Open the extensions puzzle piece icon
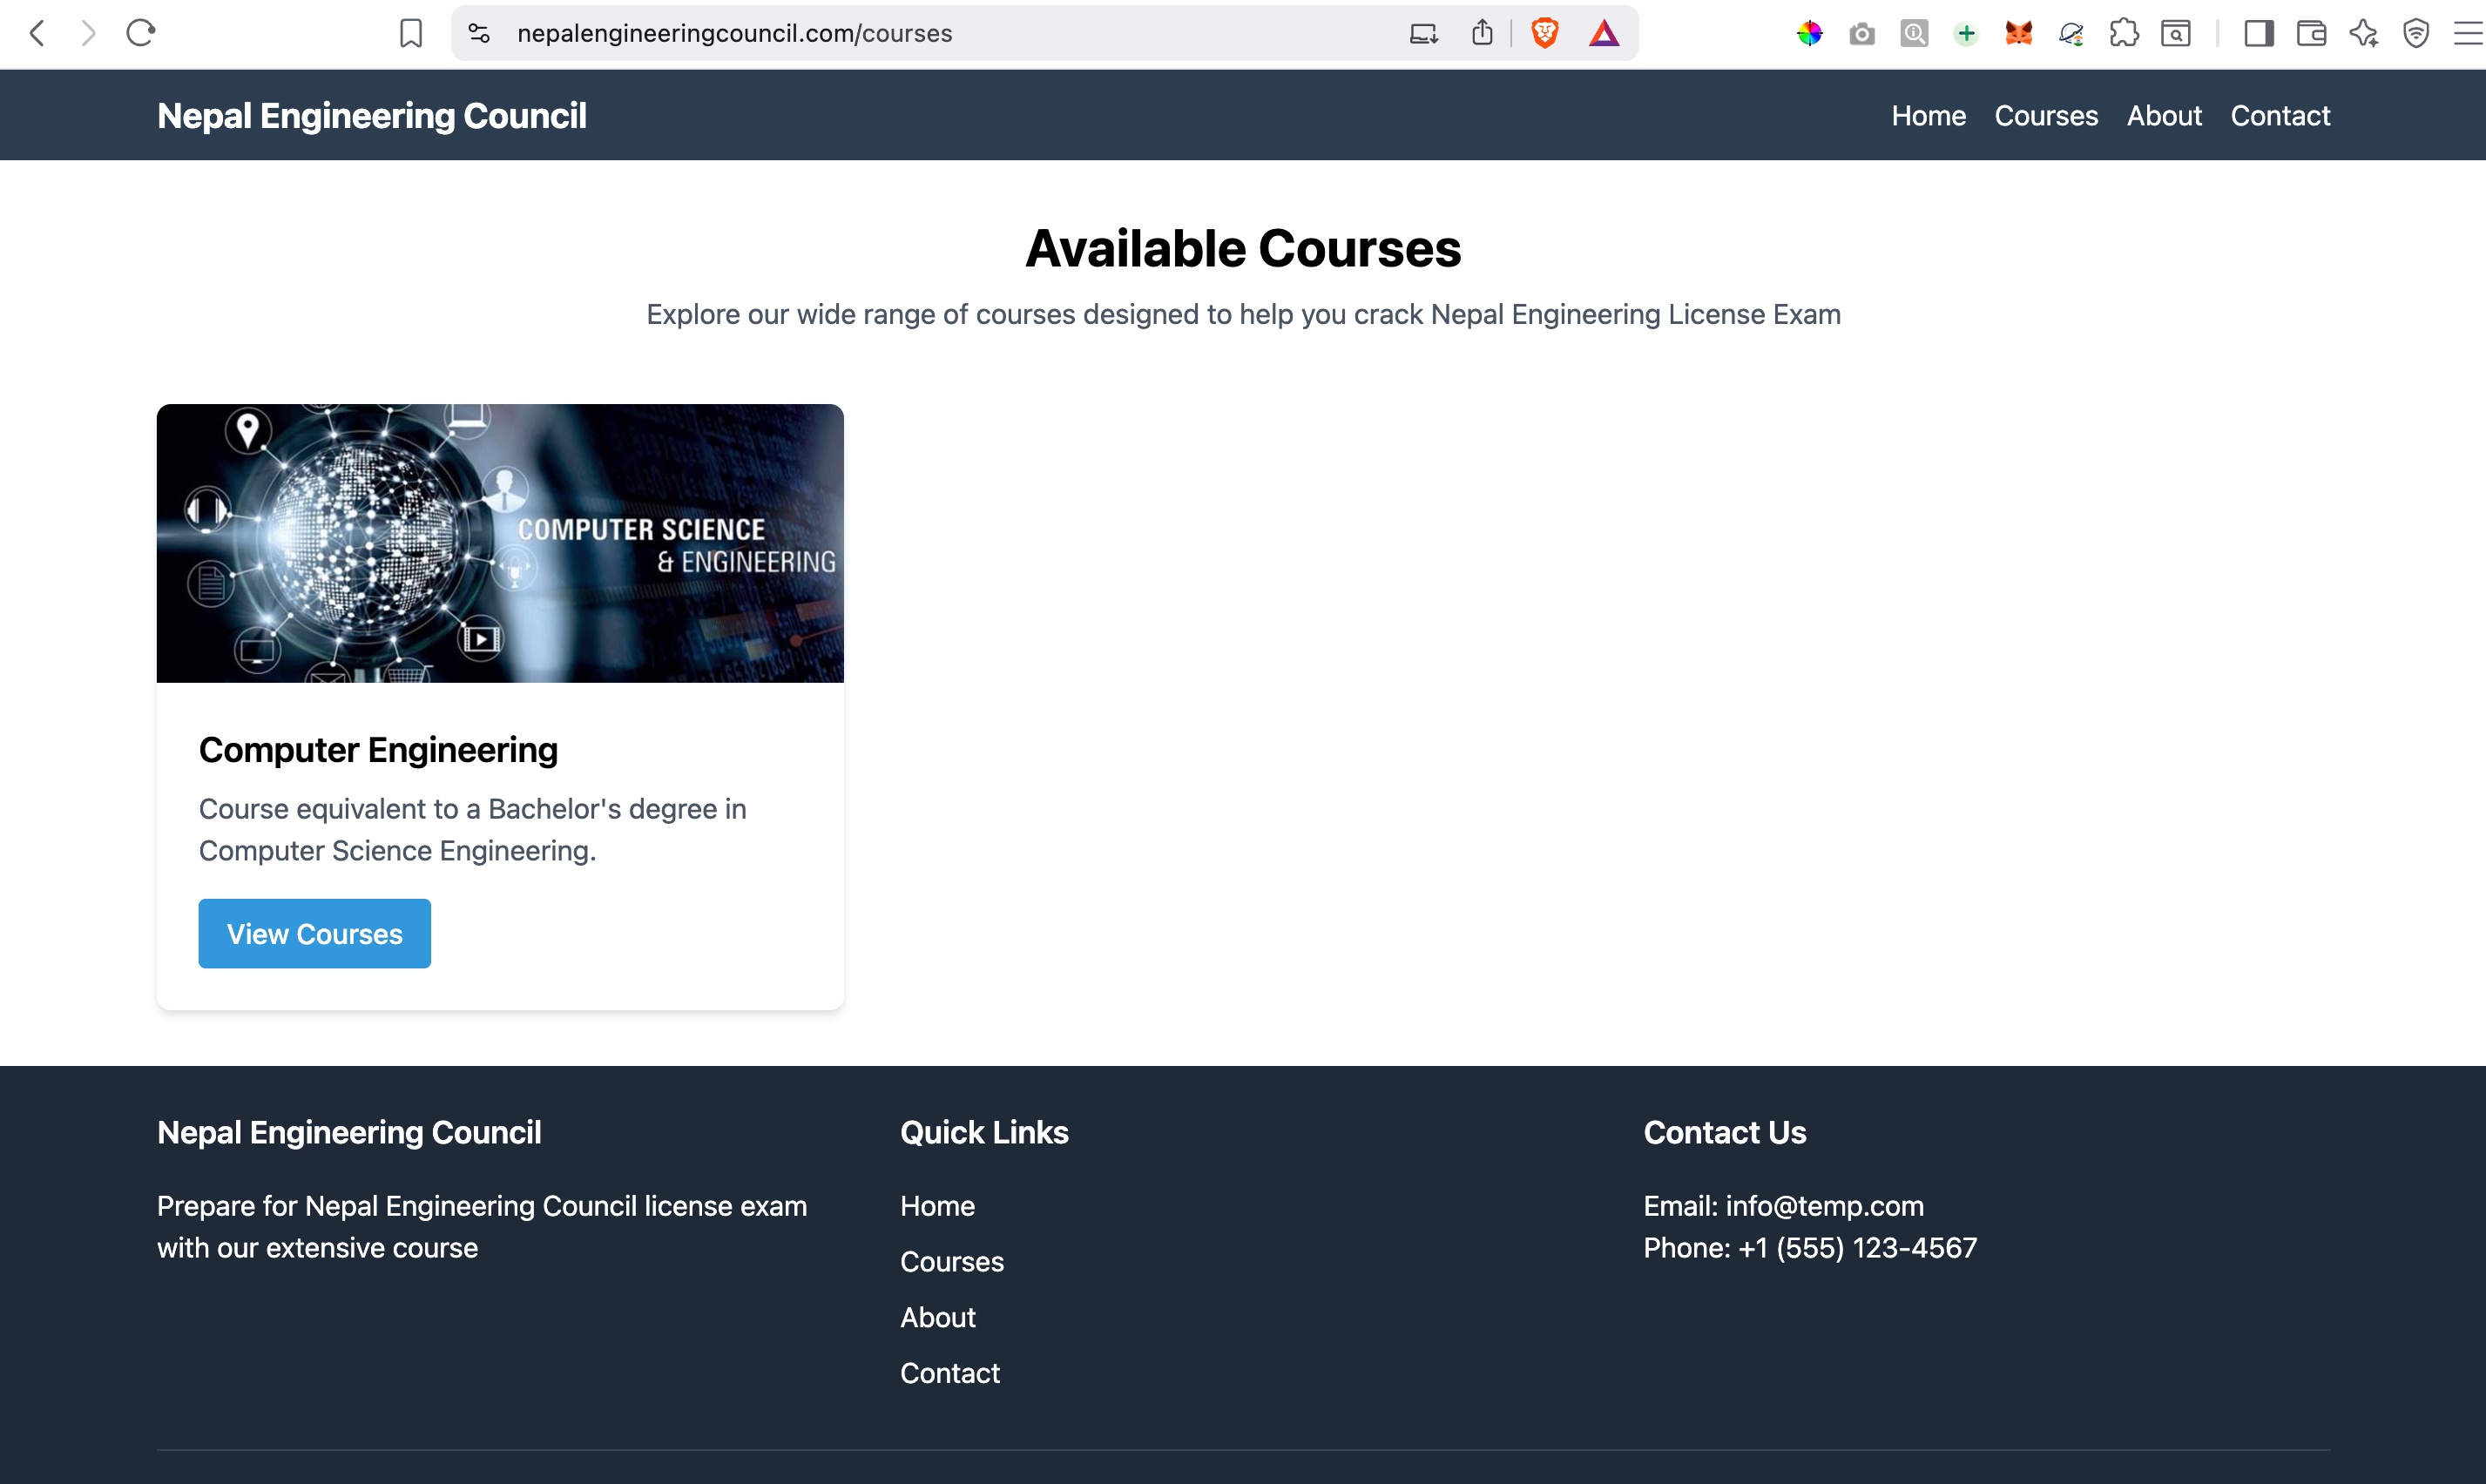 (x=2123, y=33)
